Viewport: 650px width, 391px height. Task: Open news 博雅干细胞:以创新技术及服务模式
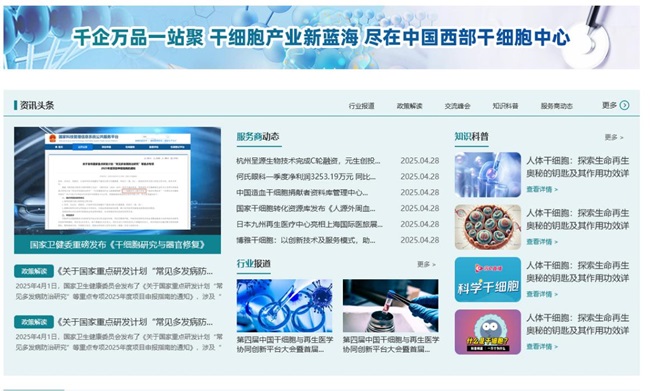(306, 240)
